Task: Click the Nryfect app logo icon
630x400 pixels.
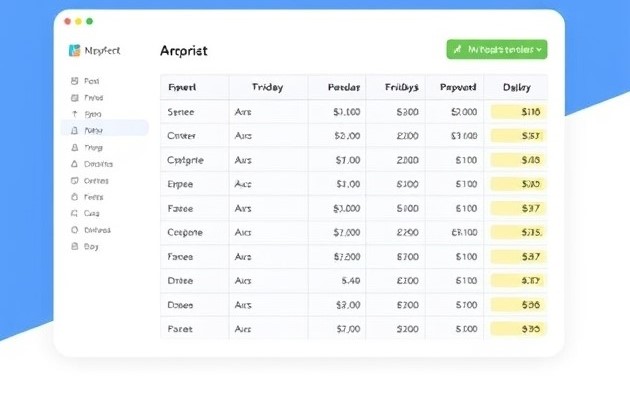Action: [74, 50]
